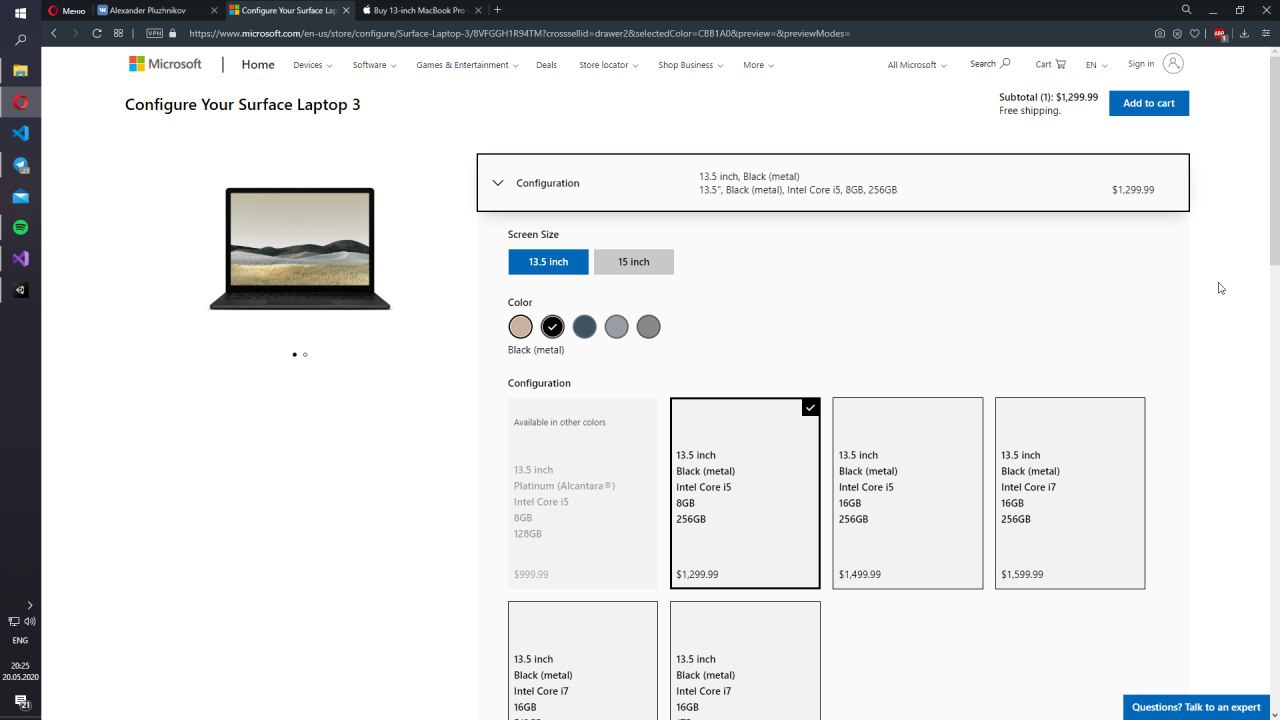Select the first image carousel dot
The width and height of the screenshot is (1280, 720).
[294, 354]
